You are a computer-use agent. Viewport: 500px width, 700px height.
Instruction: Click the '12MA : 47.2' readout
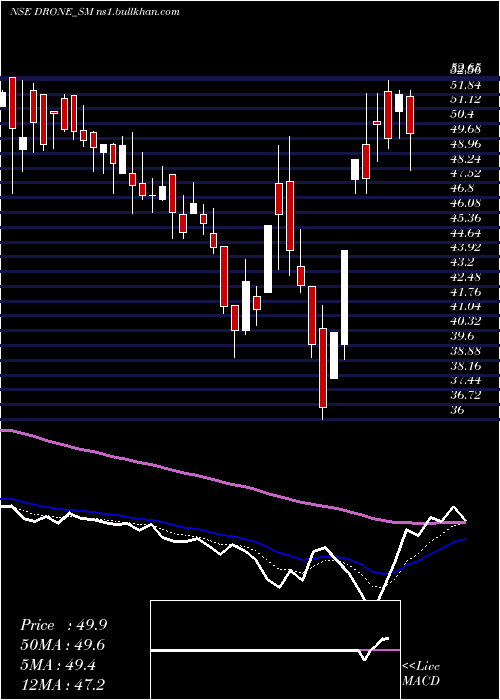[x=63, y=684]
